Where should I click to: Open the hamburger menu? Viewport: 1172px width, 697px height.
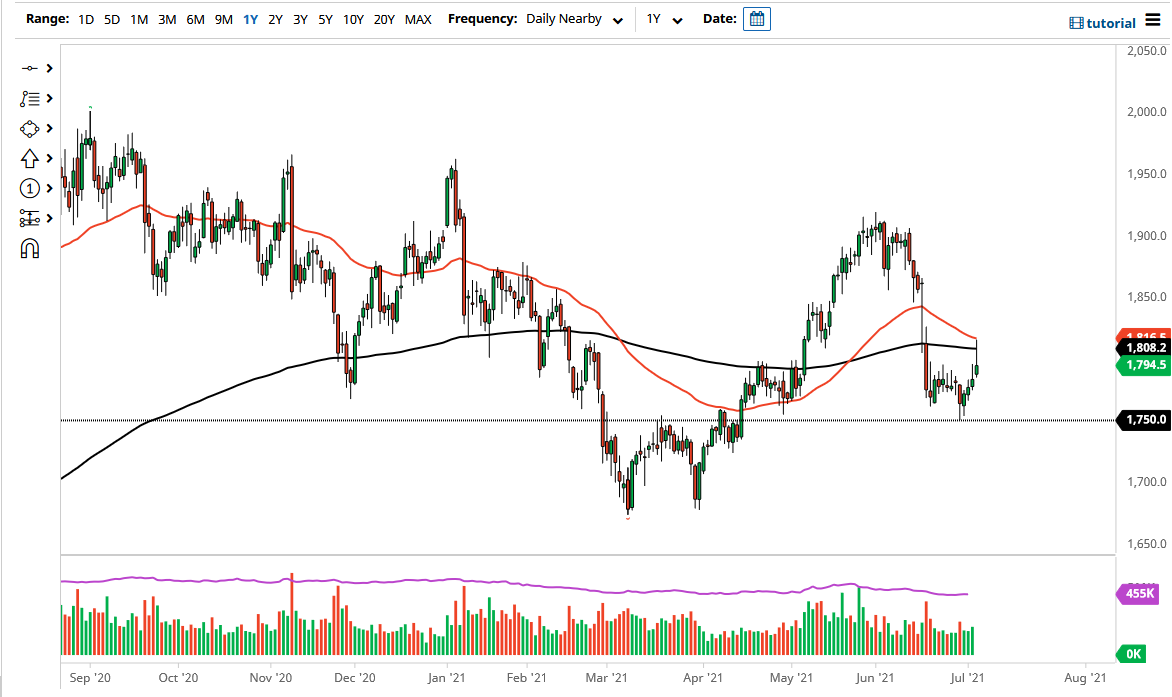(x=1153, y=22)
